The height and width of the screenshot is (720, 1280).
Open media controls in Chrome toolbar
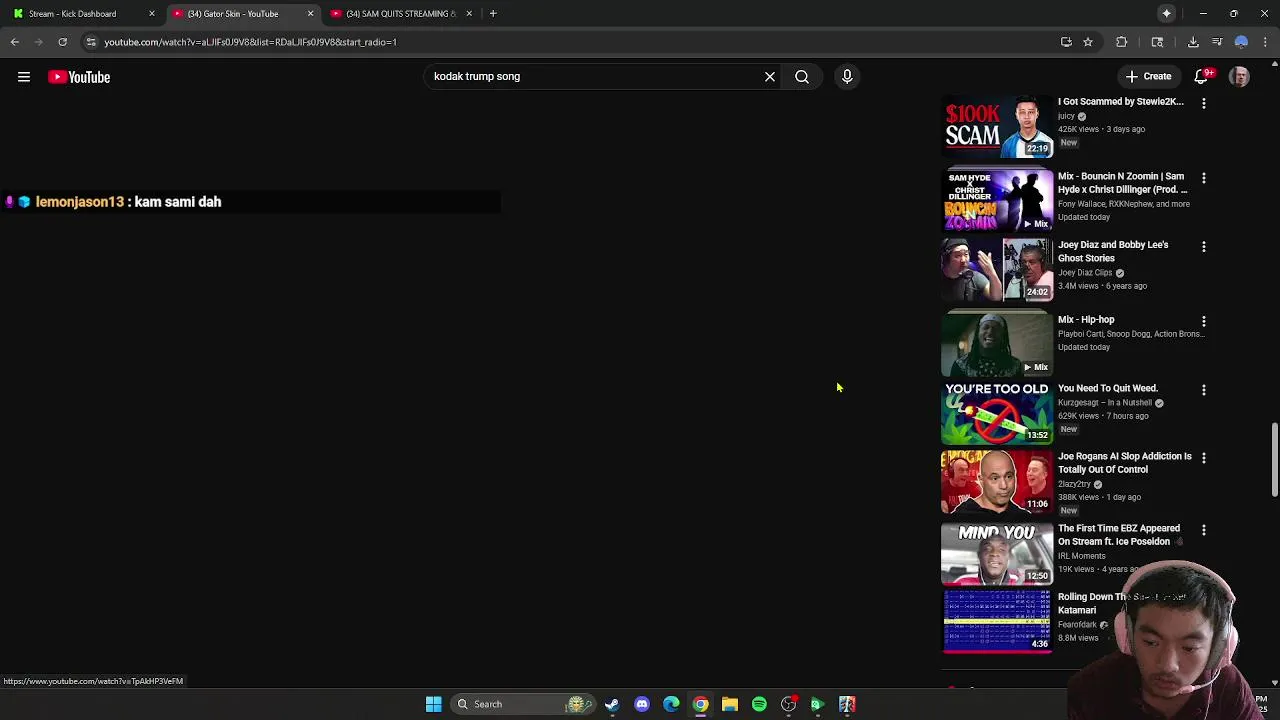tap(1217, 42)
